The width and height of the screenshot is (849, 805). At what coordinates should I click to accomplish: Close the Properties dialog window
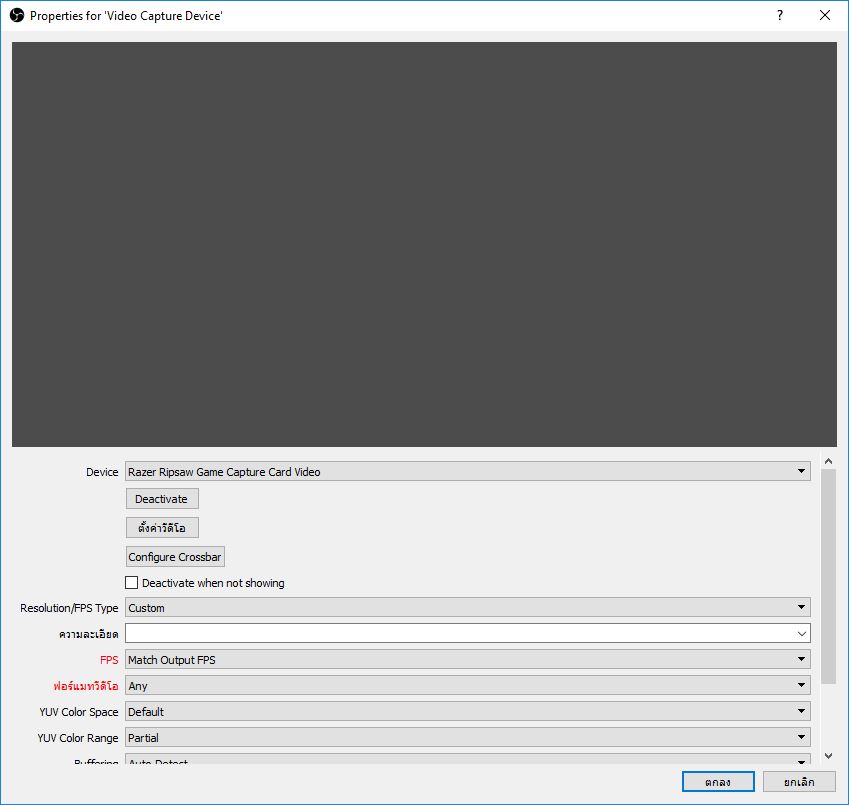[x=824, y=16]
